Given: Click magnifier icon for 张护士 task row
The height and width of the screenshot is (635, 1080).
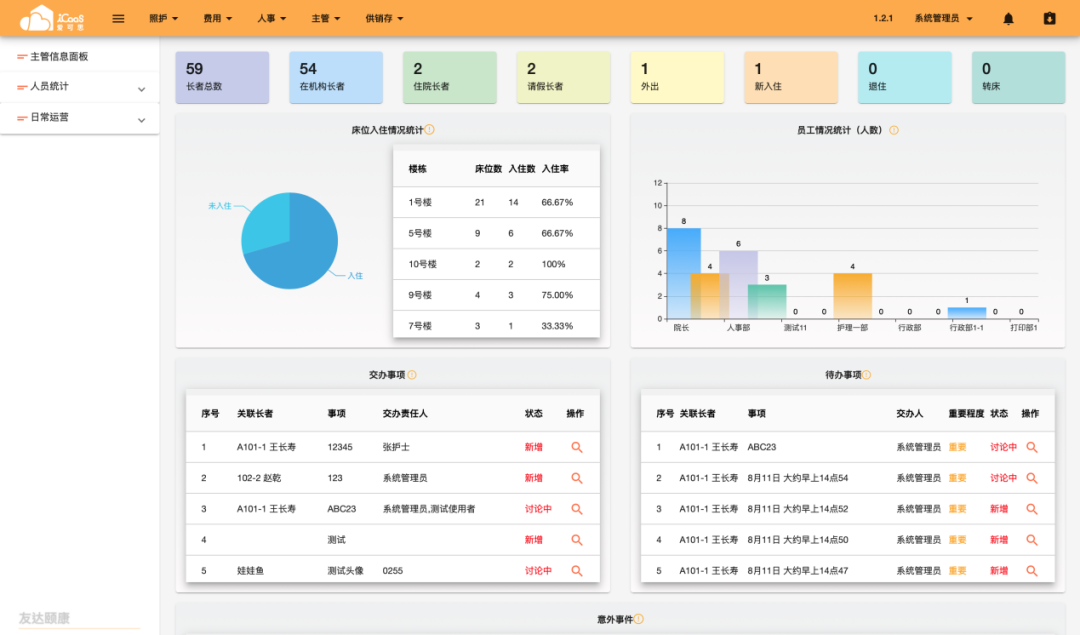Looking at the screenshot, I should [577, 448].
